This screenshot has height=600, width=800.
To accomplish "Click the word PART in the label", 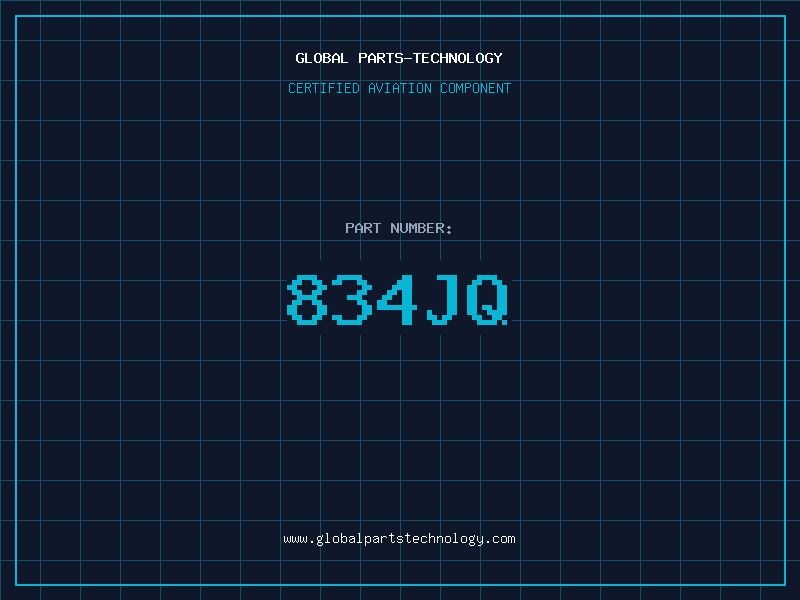I will coord(363,228).
